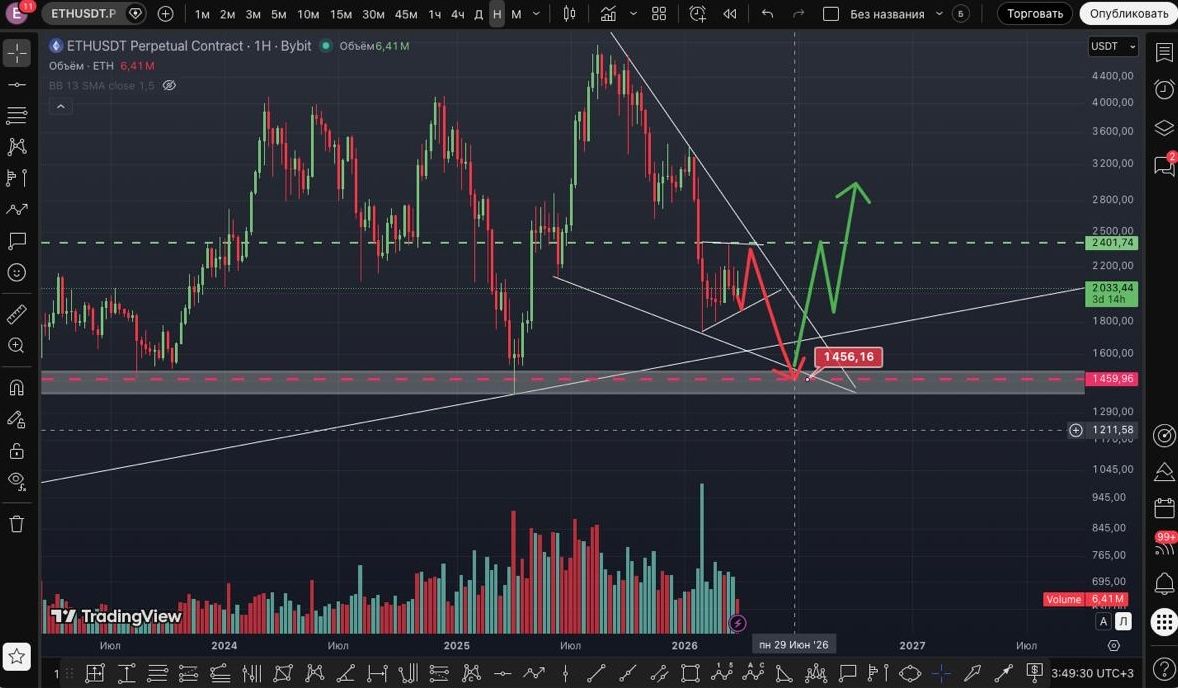Viewport: 1178px width, 688px height.
Task: Expand the timeframe interval list chevron
Action: (x=538, y=14)
